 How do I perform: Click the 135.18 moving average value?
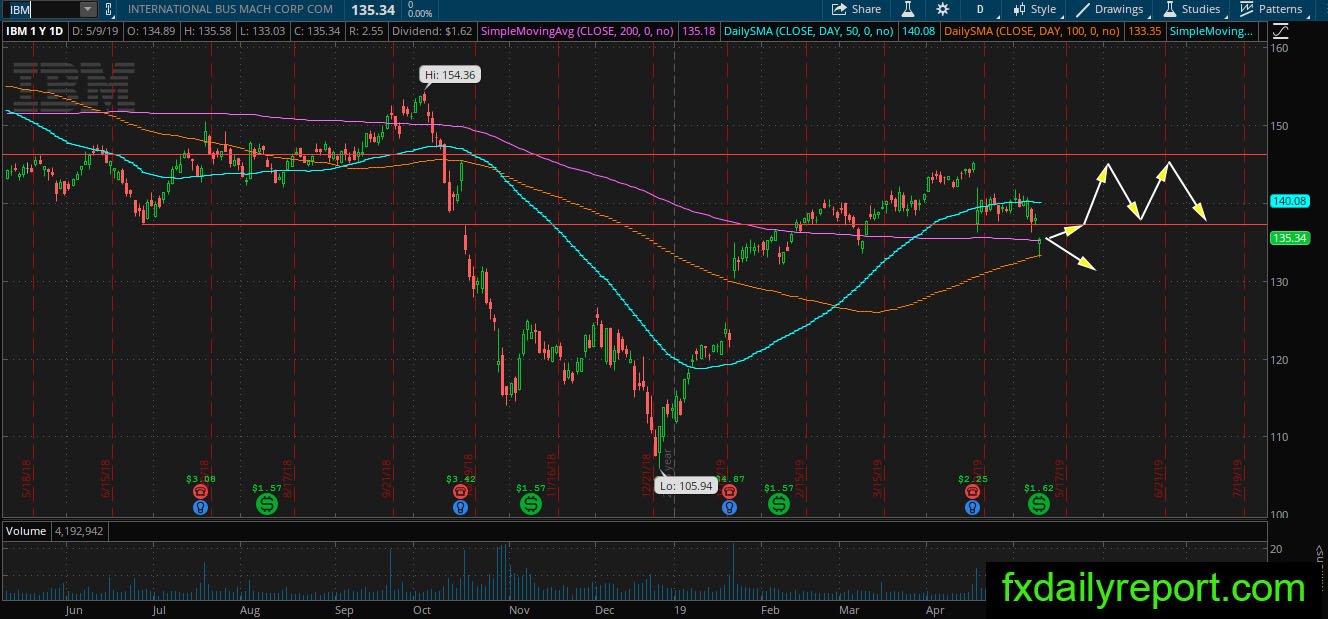click(x=699, y=31)
